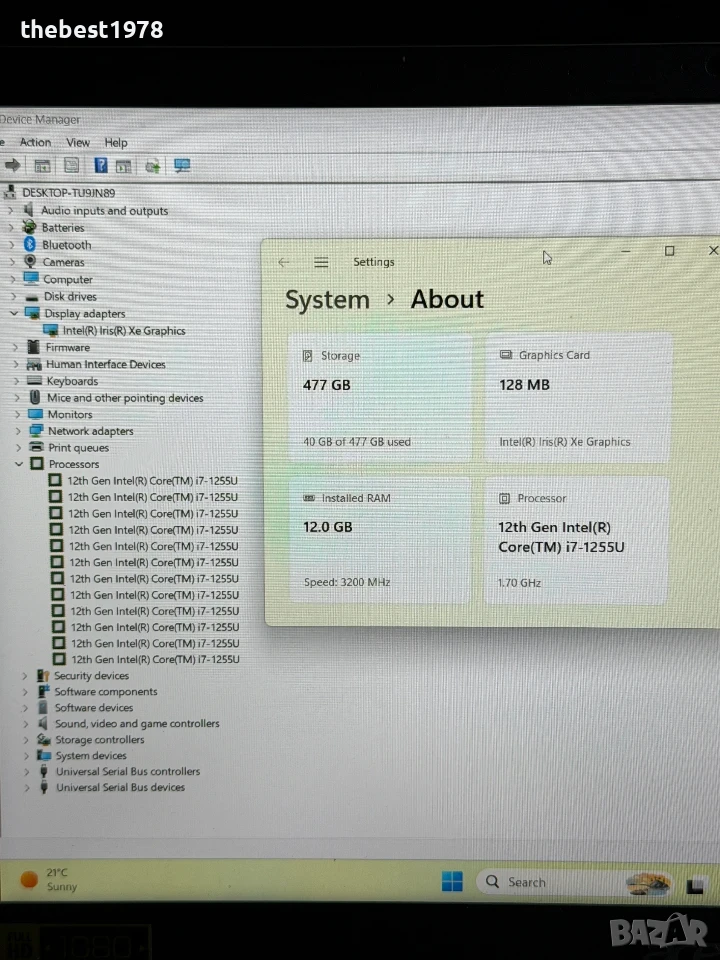Screen dimensions: 720x960
Task: Select Network adapters tree item
Action: [91, 431]
